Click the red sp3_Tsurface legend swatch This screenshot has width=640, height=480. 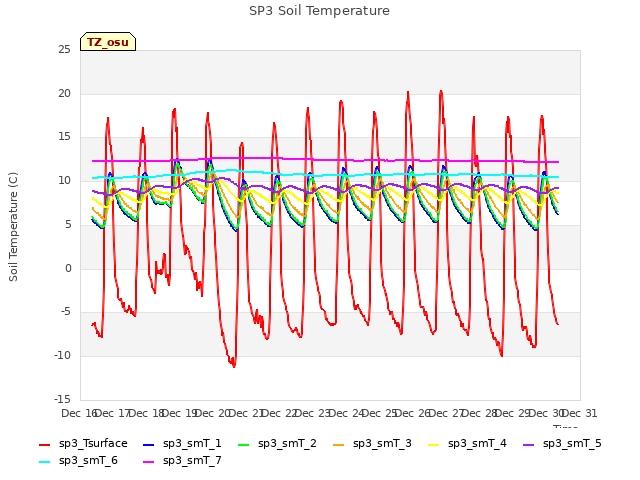tap(44, 444)
